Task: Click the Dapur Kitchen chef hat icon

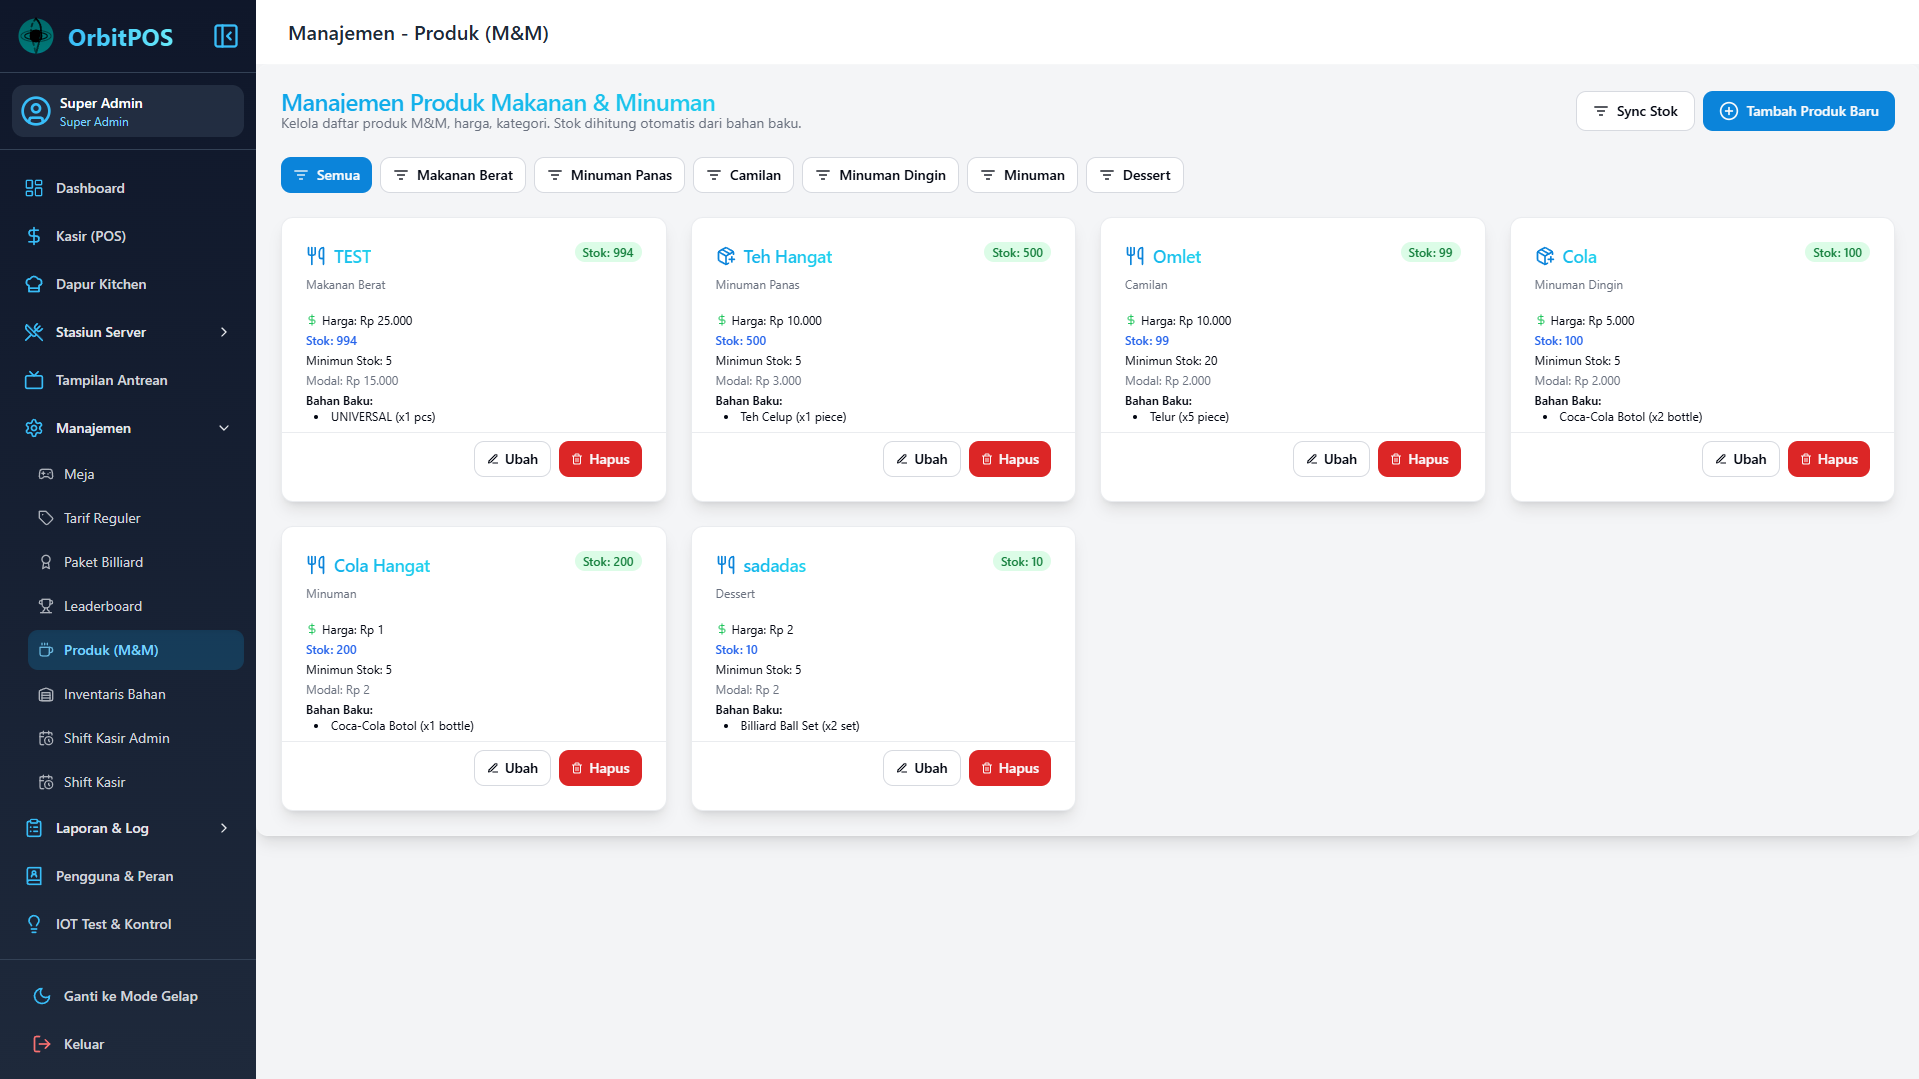Action: 32,284
